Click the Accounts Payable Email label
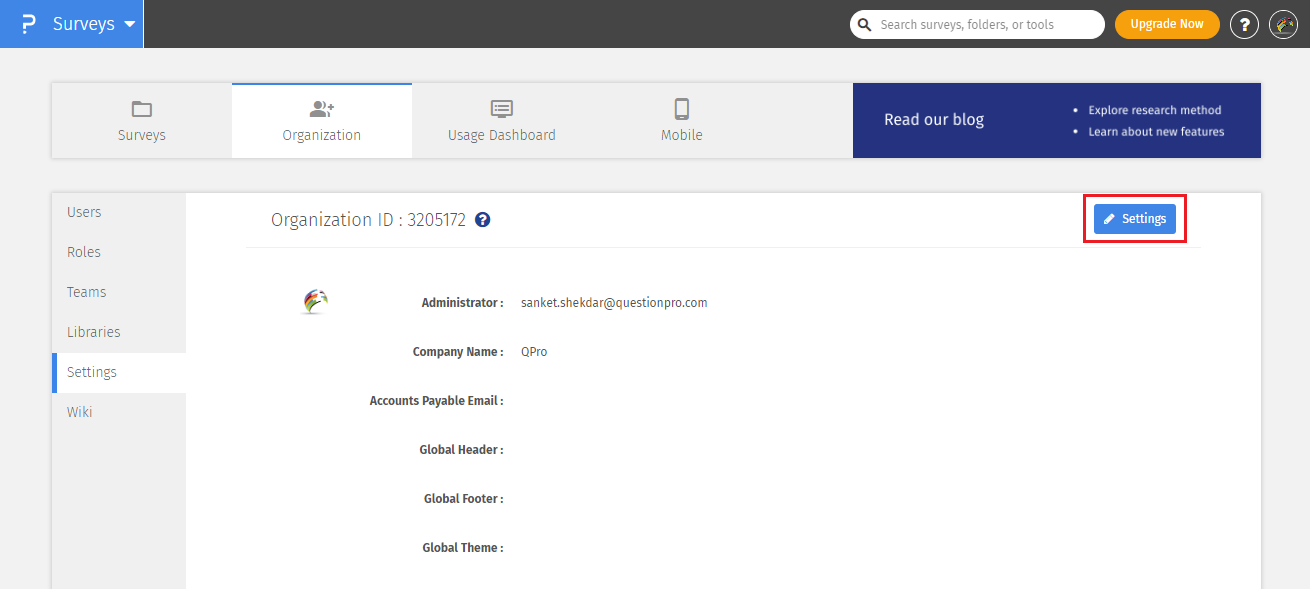 point(436,401)
